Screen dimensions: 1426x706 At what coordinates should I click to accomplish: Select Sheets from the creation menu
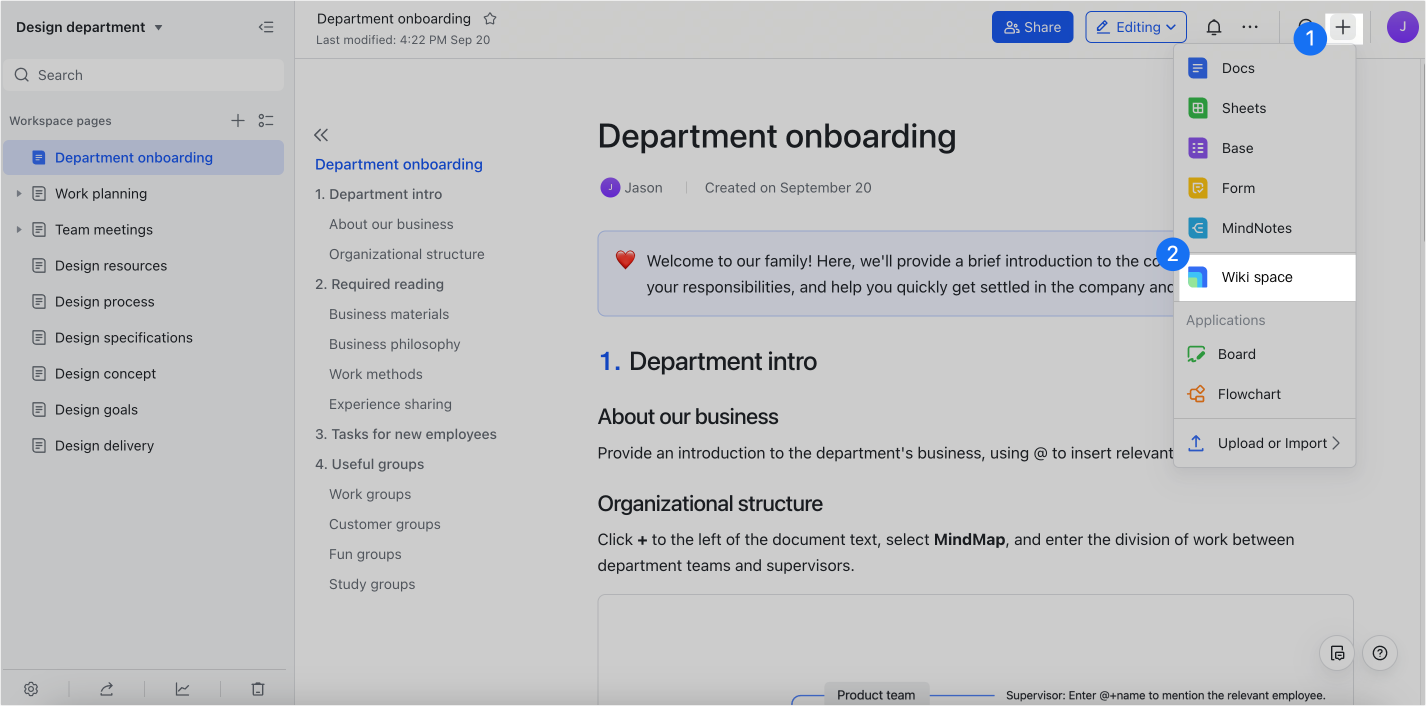(x=1243, y=107)
